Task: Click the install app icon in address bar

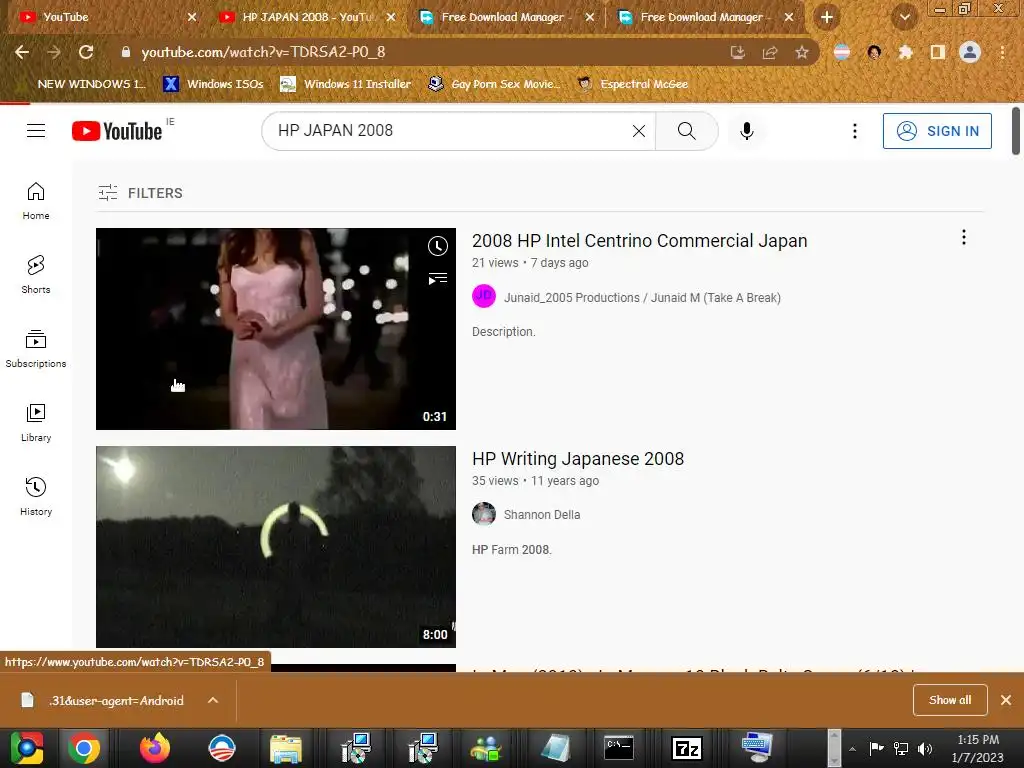Action: (738, 52)
